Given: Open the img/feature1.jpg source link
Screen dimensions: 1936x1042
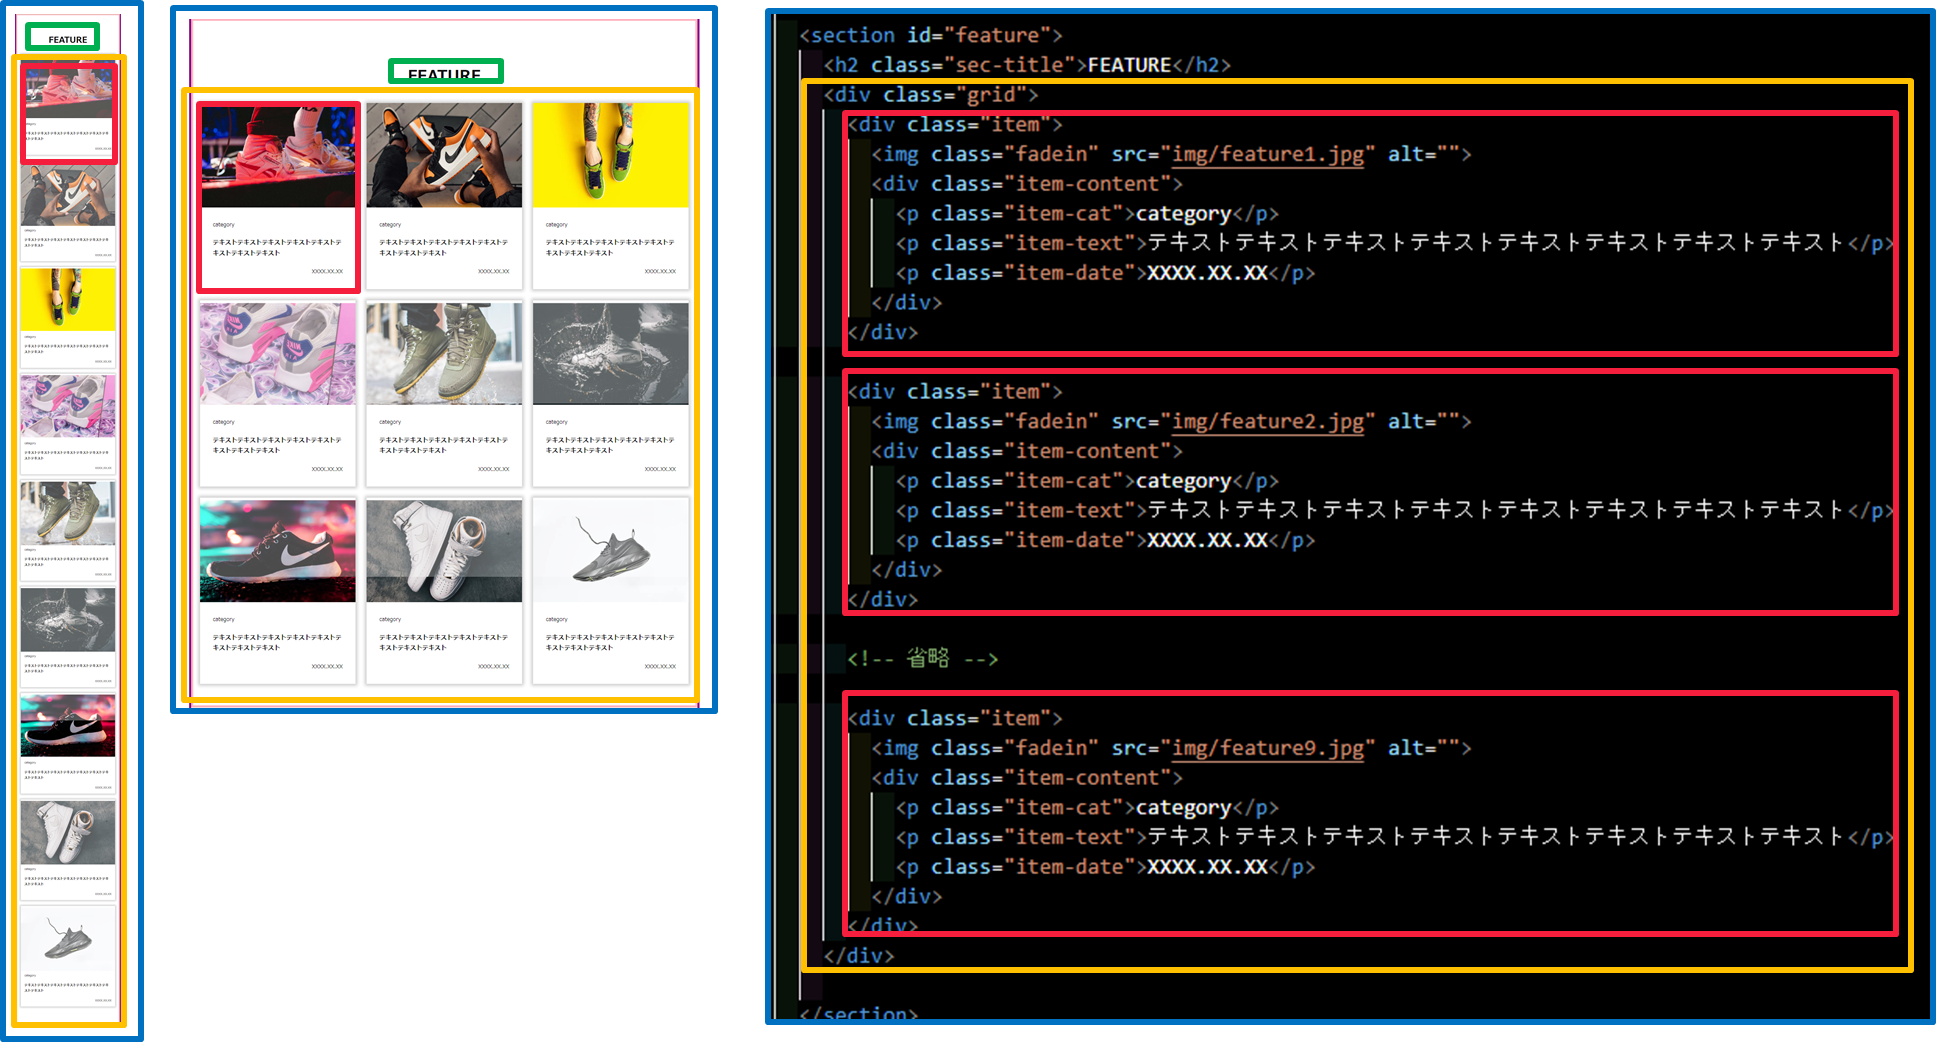Looking at the screenshot, I should [x=1264, y=154].
